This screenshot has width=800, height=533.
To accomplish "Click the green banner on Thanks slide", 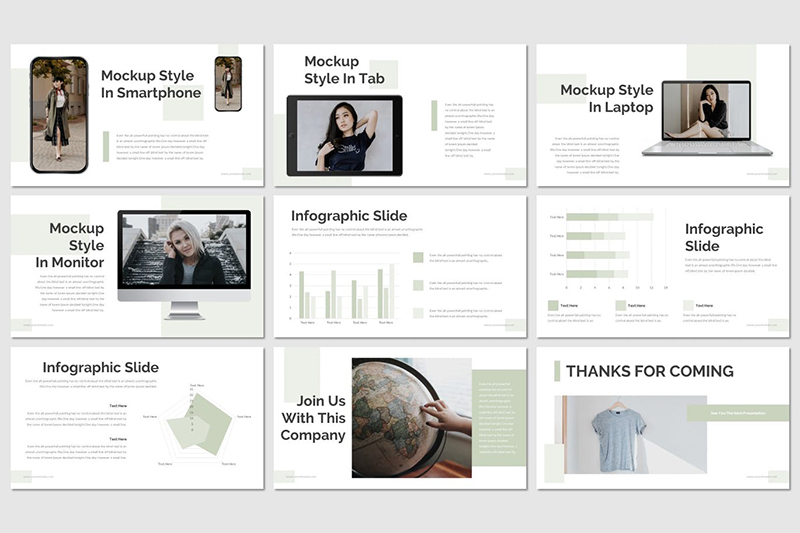I will point(737,412).
